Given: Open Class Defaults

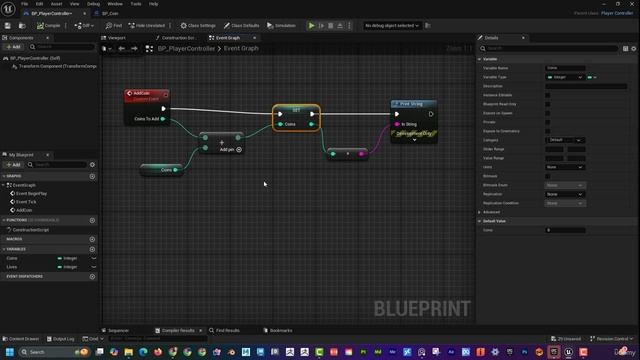Looking at the screenshot, I should [x=241, y=26].
